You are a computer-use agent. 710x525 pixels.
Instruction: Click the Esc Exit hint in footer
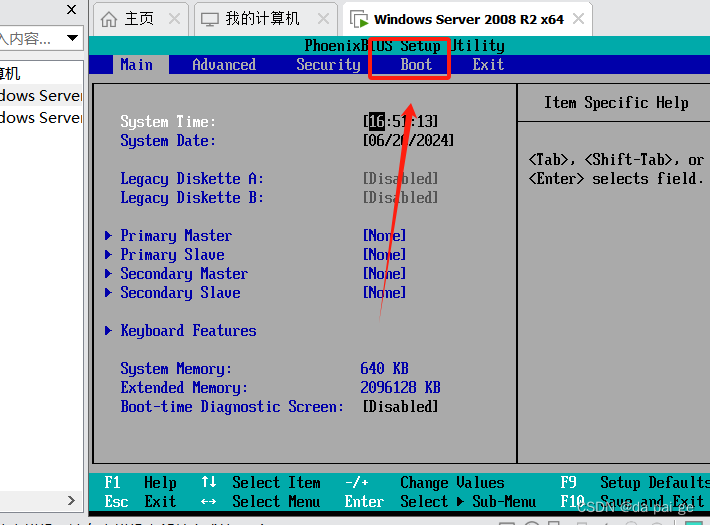click(x=140, y=501)
